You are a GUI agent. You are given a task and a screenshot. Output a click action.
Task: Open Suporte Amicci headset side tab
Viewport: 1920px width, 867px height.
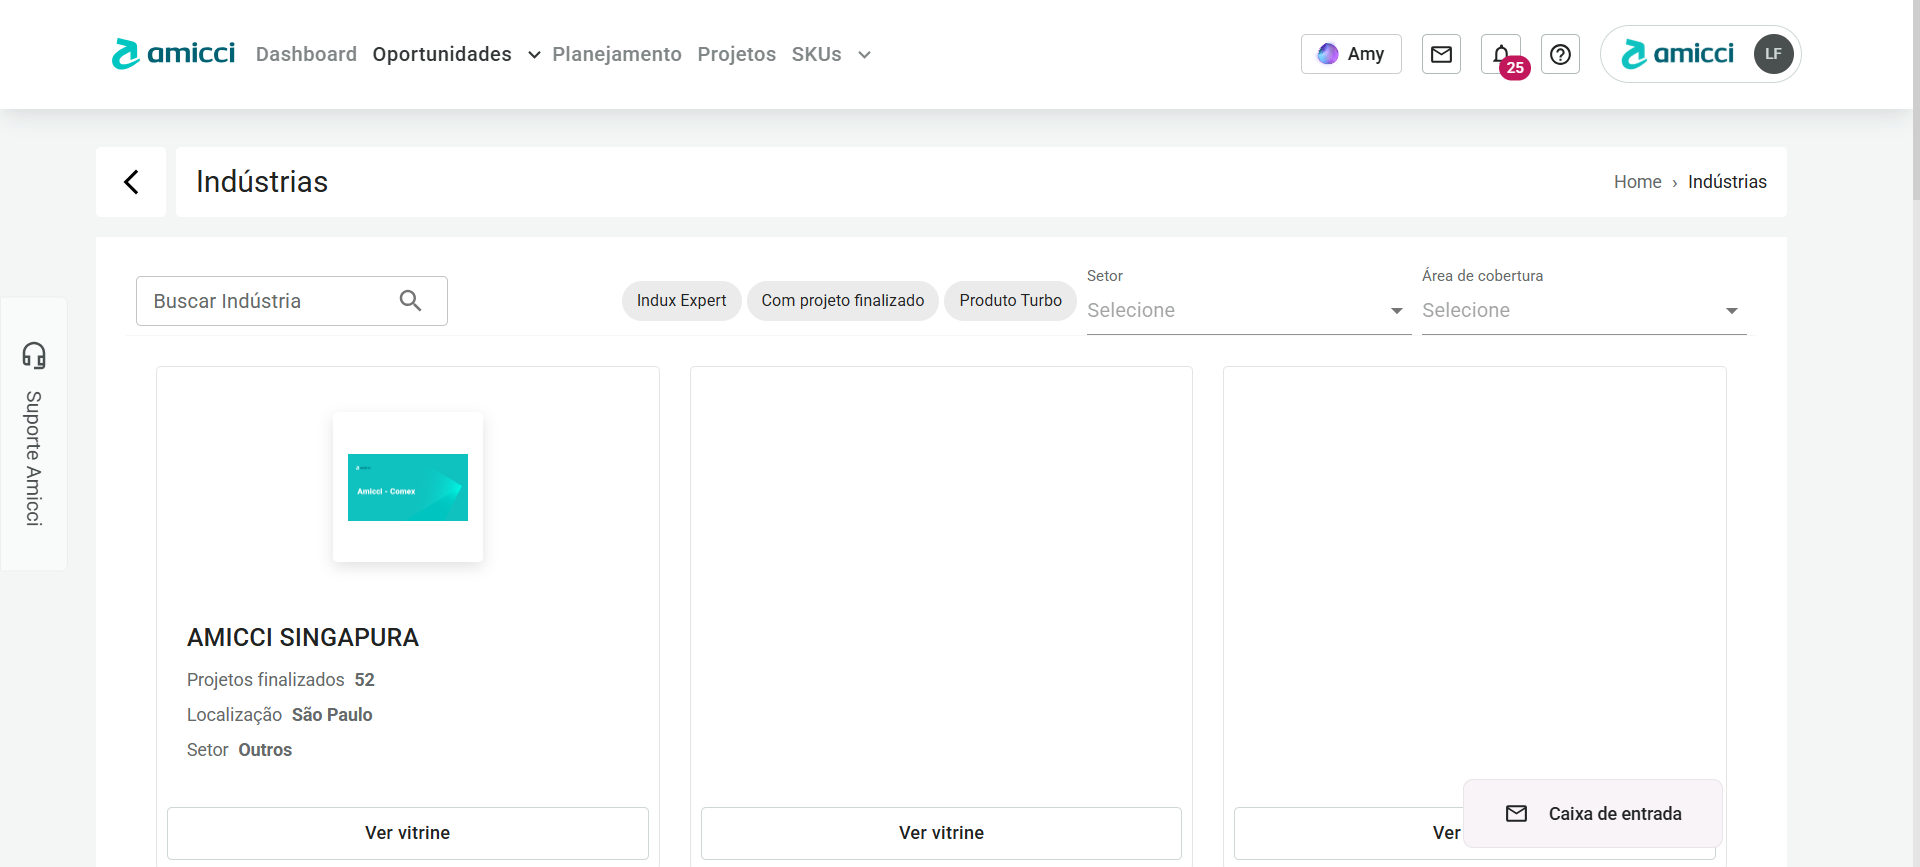tap(34, 433)
